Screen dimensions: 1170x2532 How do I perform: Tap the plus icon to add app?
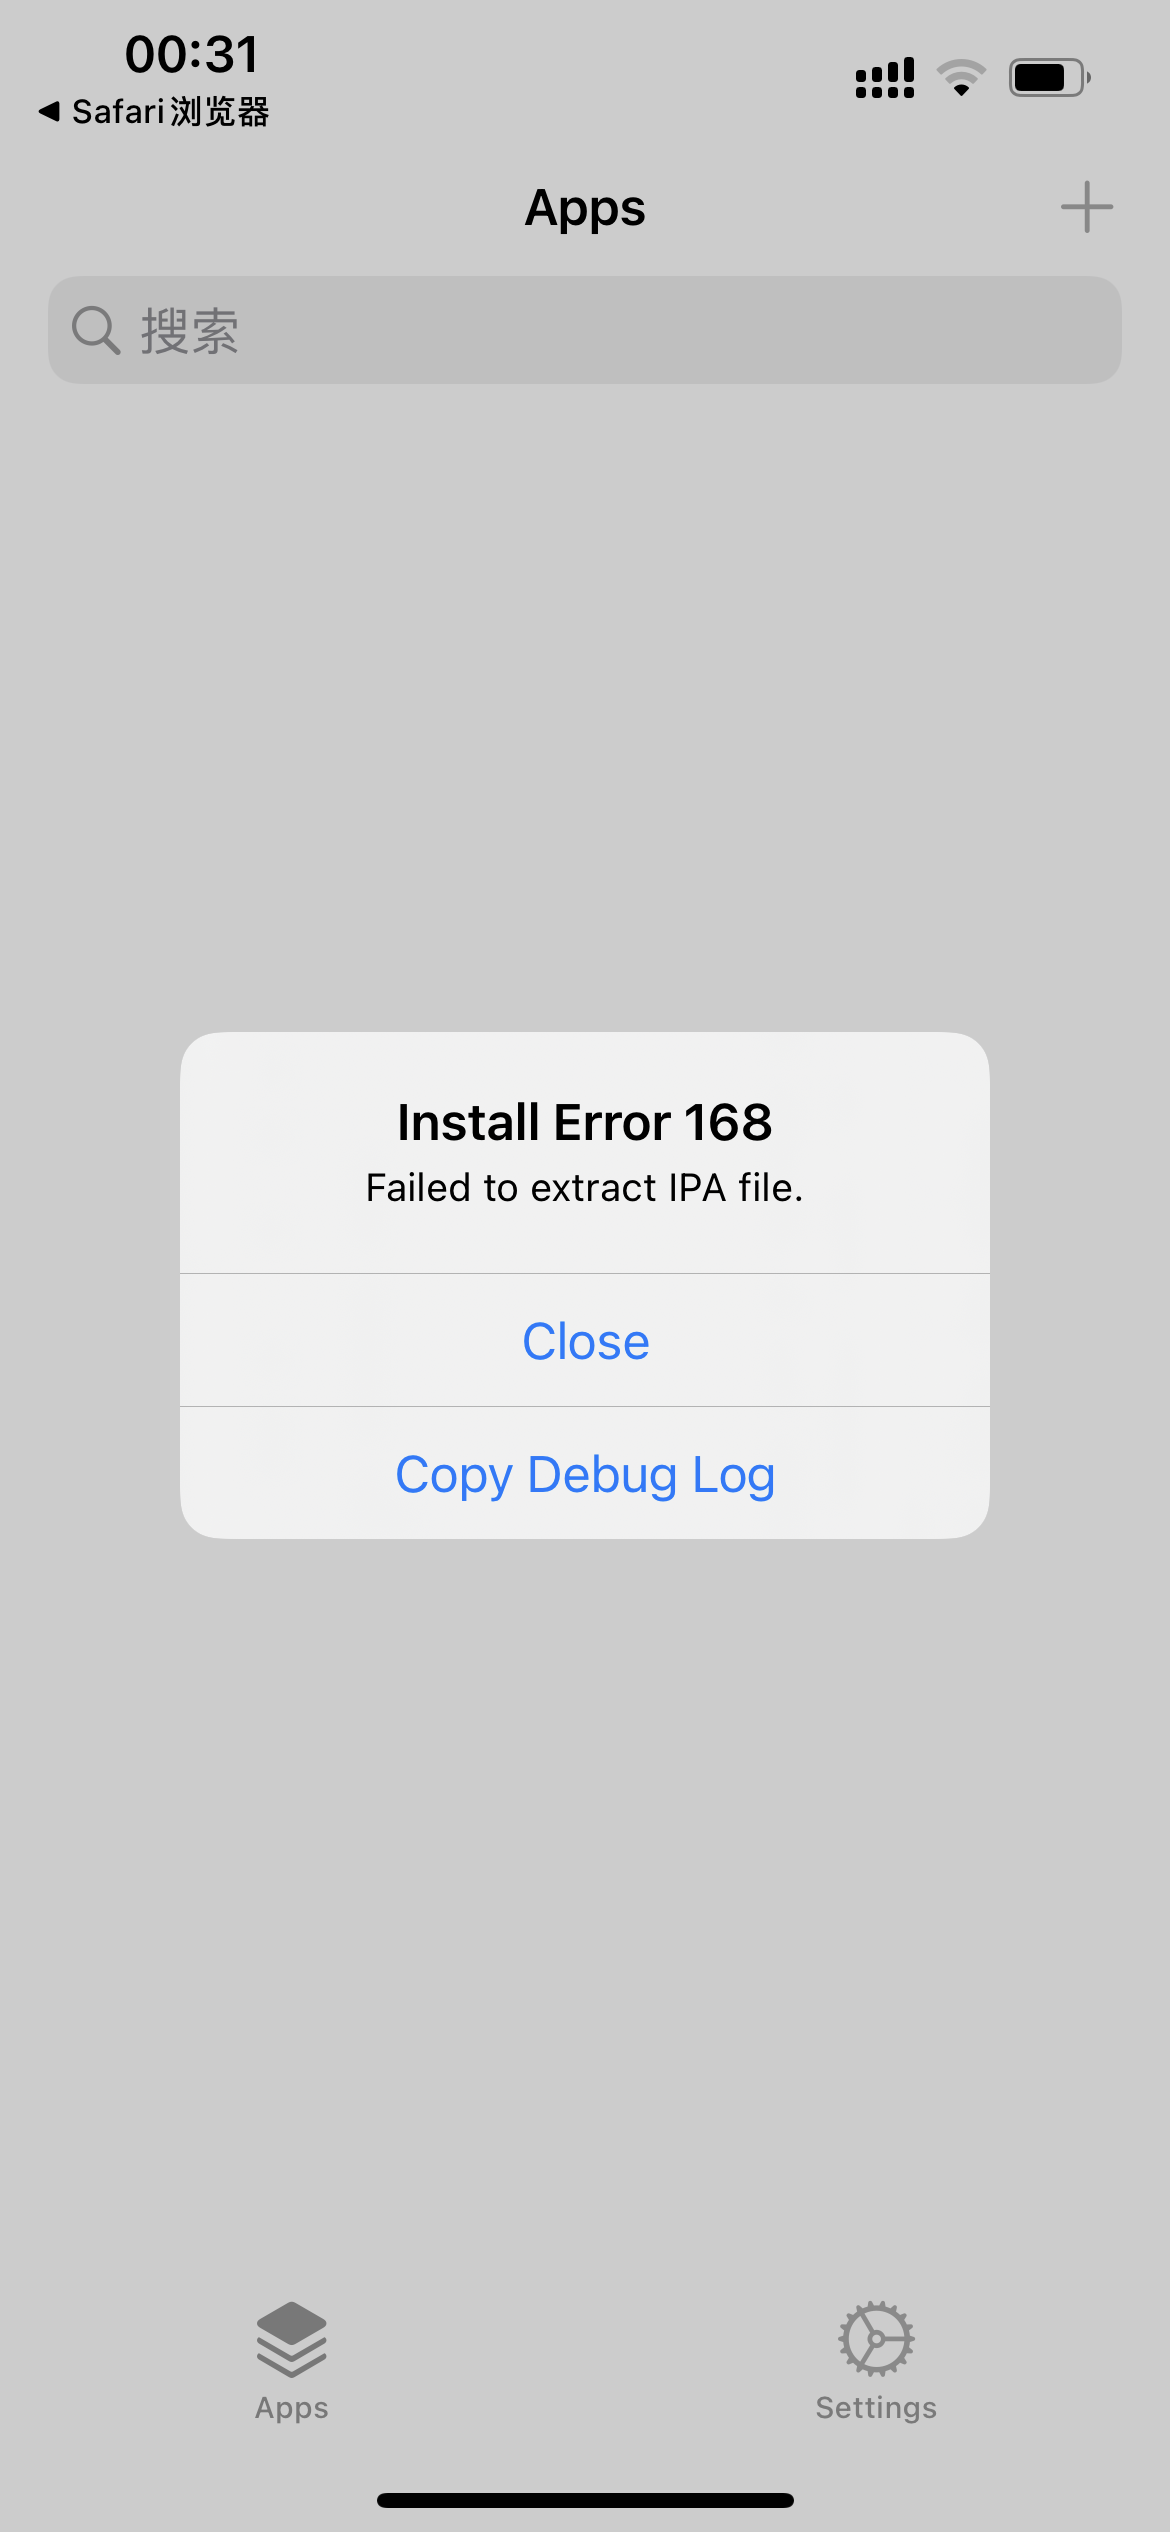tap(1086, 207)
